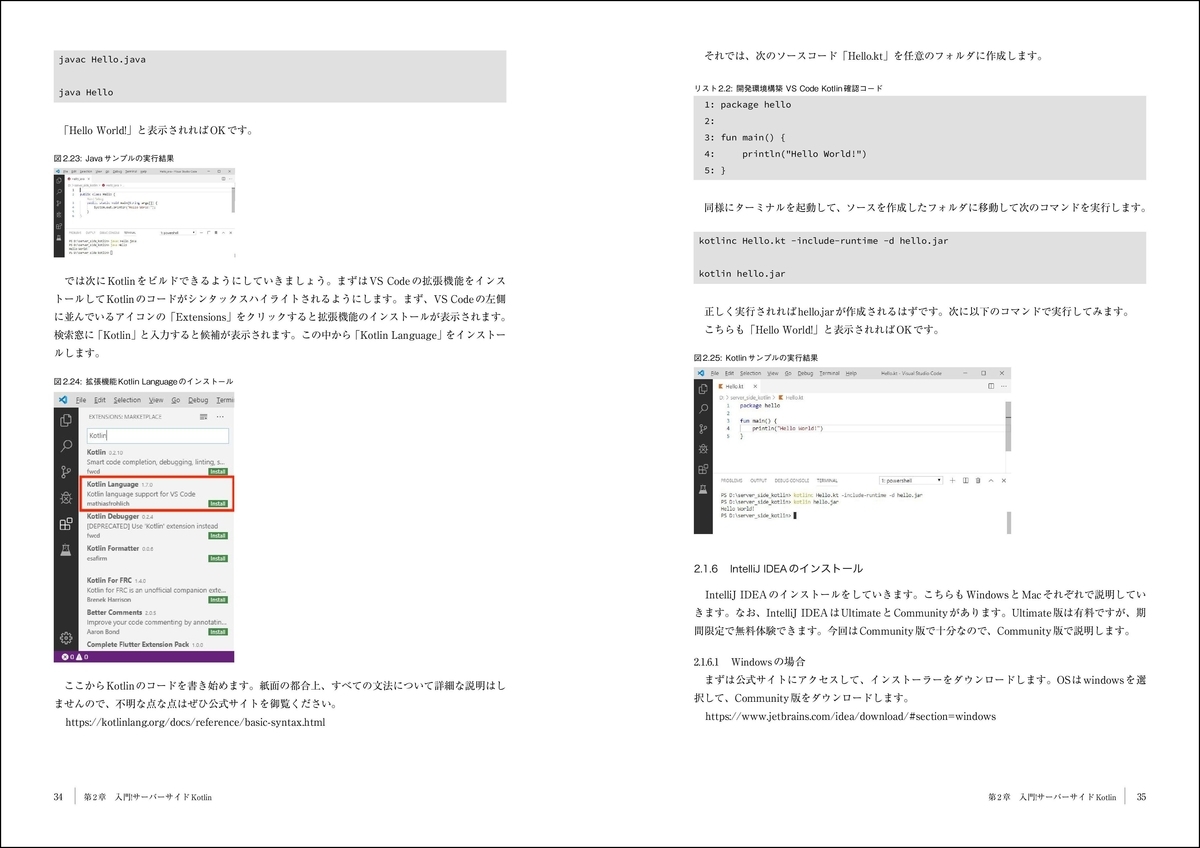Click '1: package hello' in code listing
The height and width of the screenshot is (848, 1200).
point(747,104)
